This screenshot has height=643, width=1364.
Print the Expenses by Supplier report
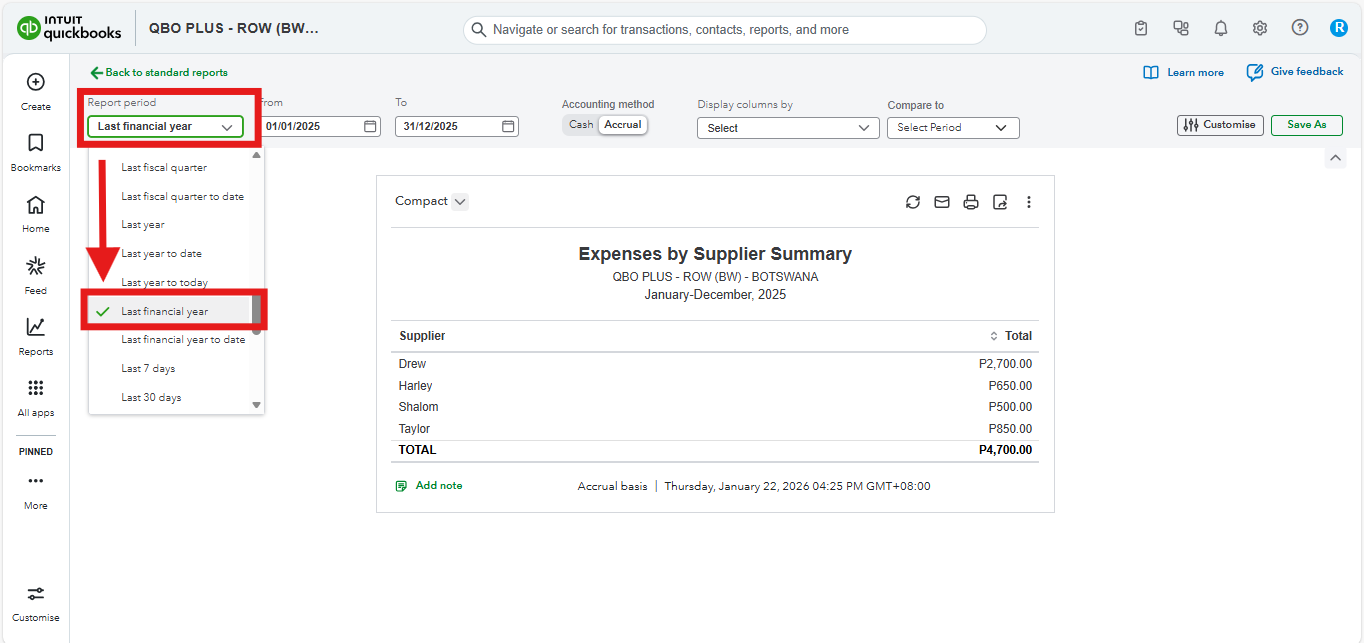[970, 202]
